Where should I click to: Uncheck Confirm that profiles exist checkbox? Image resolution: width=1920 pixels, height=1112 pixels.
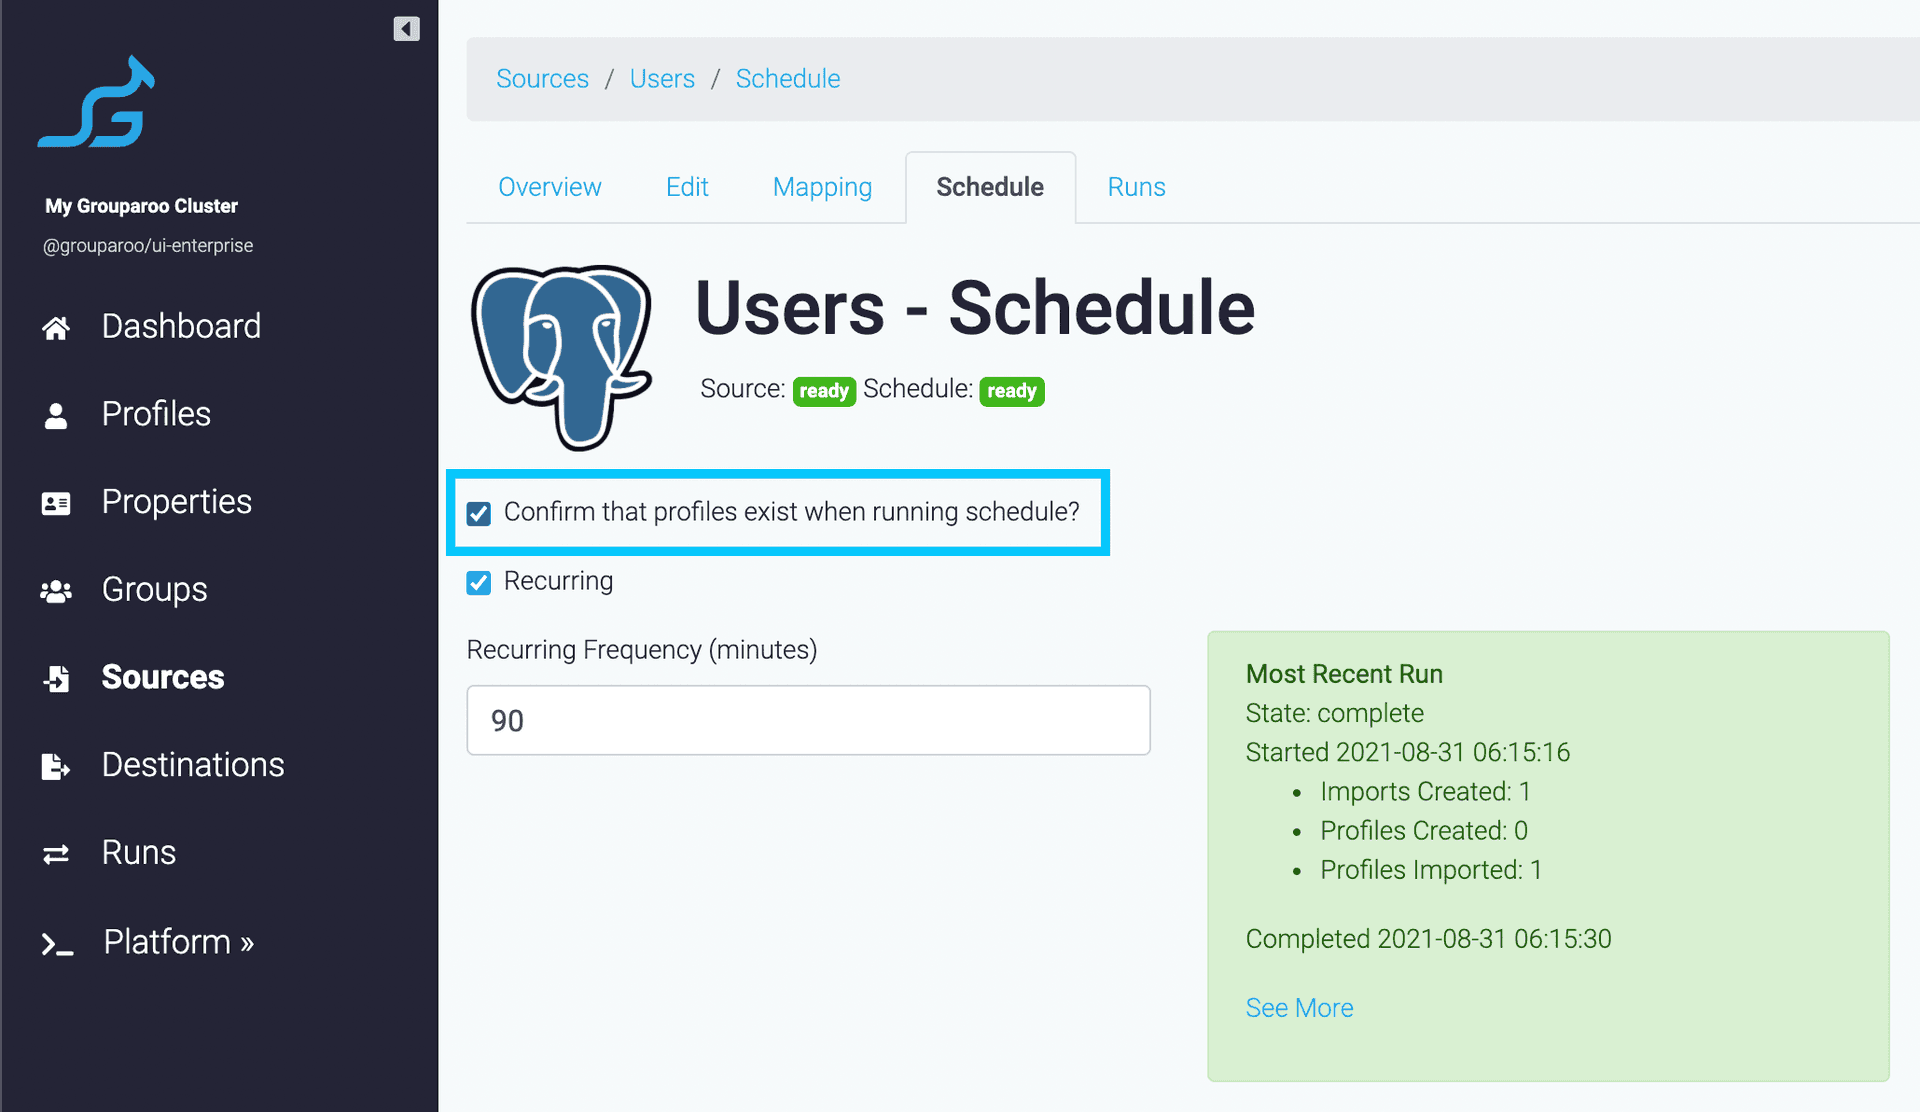pyautogui.click(x=479, y=513)
